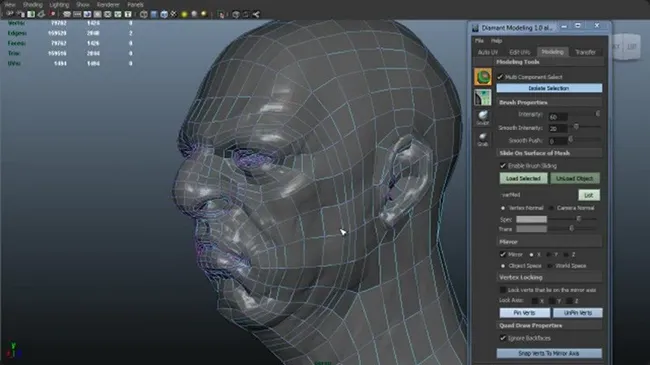Toggle Enable Brush Sliding checkbox
This screenshot has width=650, height=365.
tap(503, 165)
